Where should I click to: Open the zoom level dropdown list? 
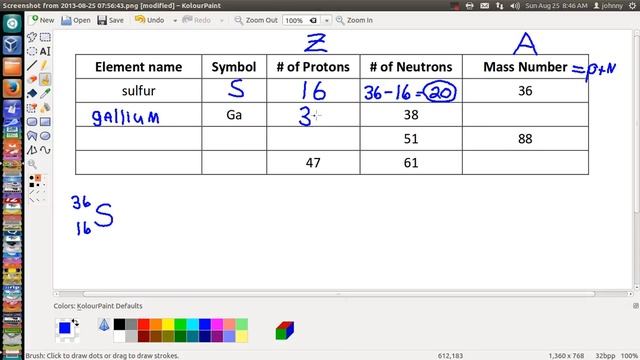(327, 20)
